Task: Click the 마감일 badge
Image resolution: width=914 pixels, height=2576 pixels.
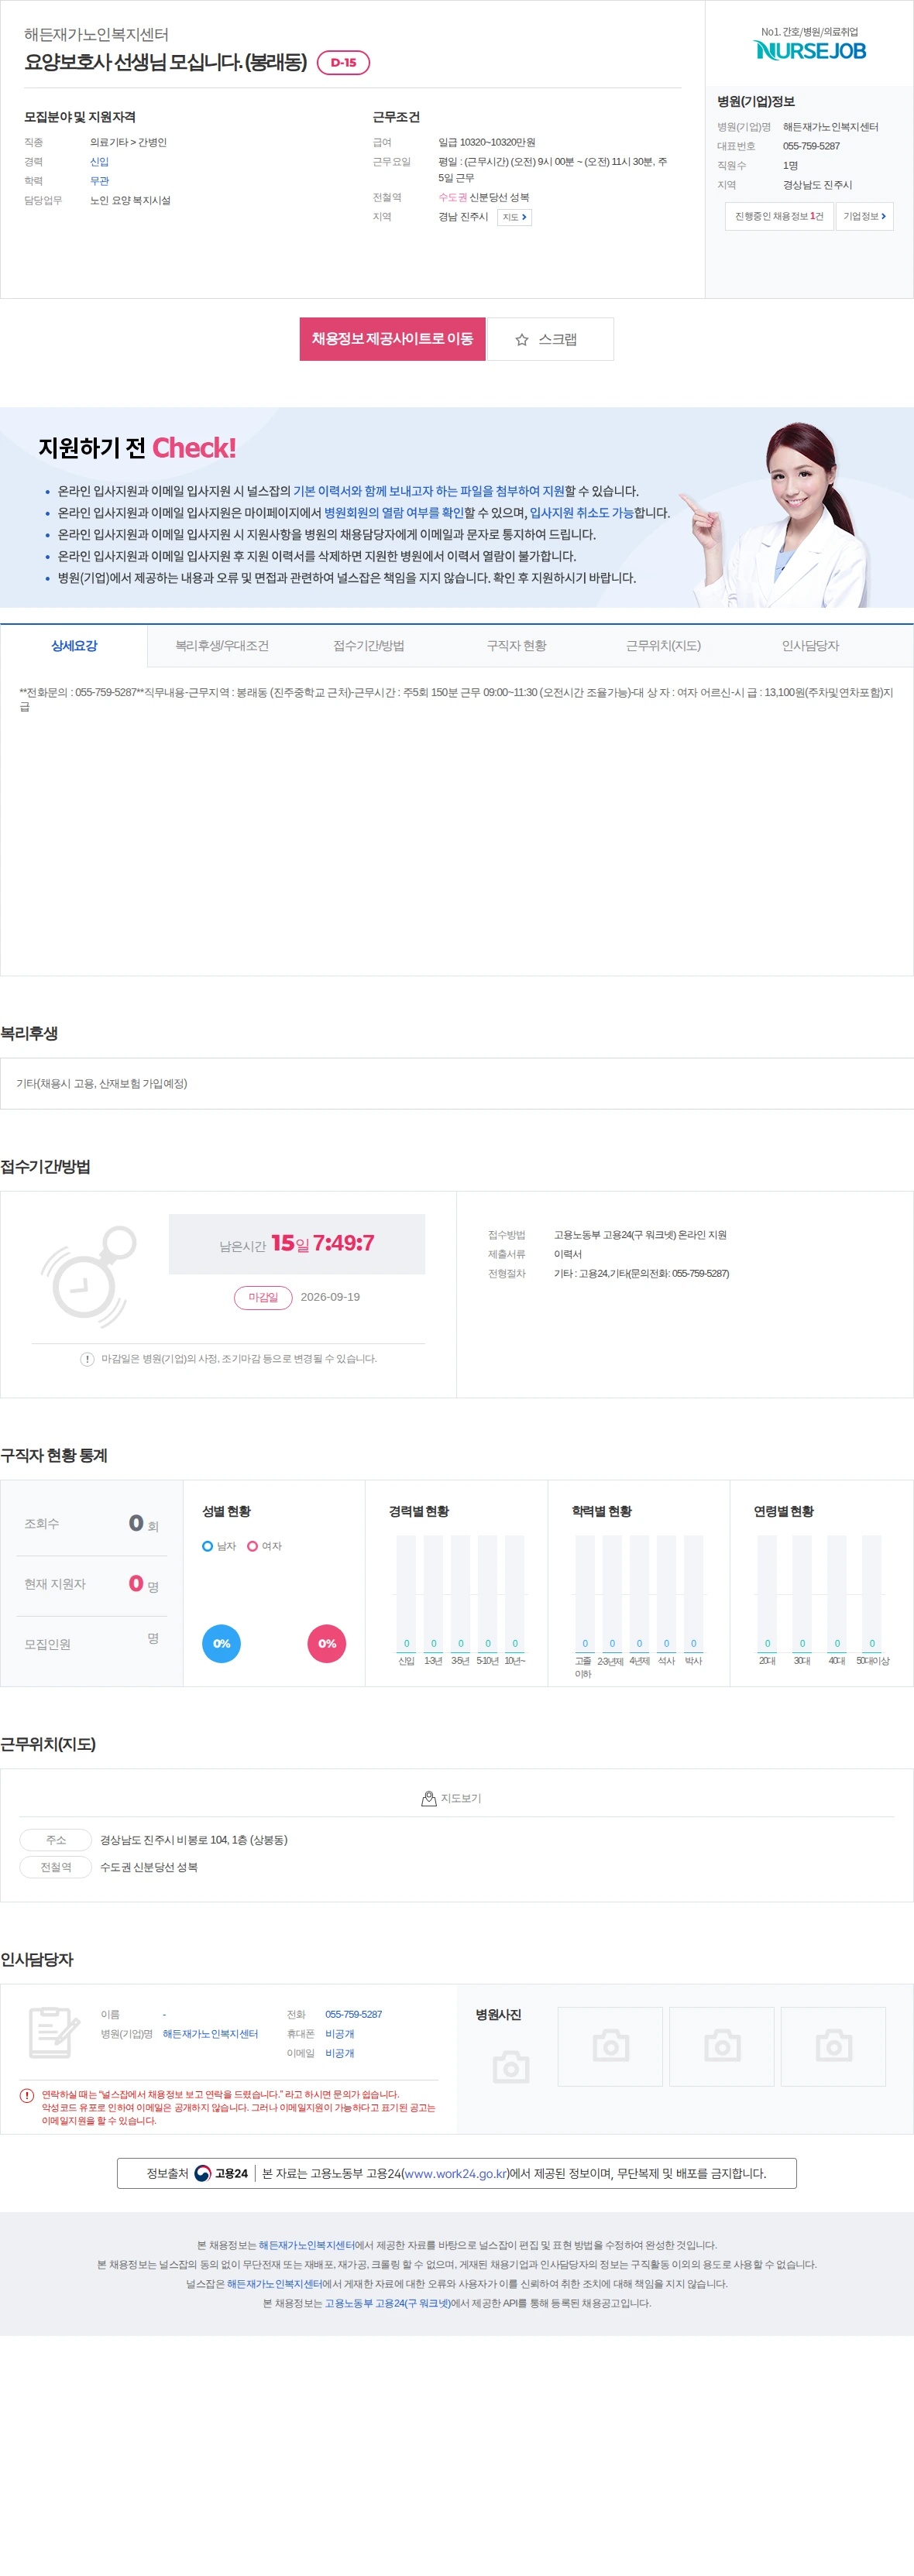Action: [x=263, y=1297]
